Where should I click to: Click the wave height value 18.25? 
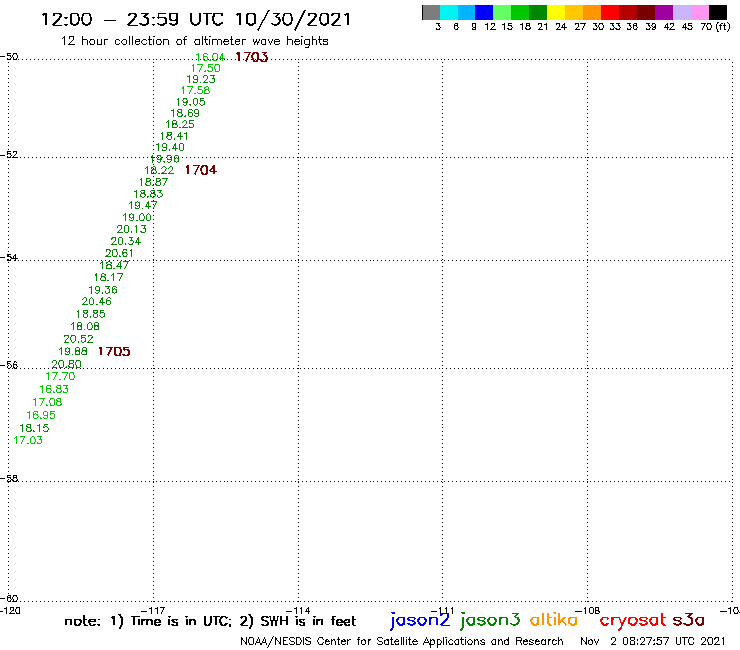click(180, 124)
